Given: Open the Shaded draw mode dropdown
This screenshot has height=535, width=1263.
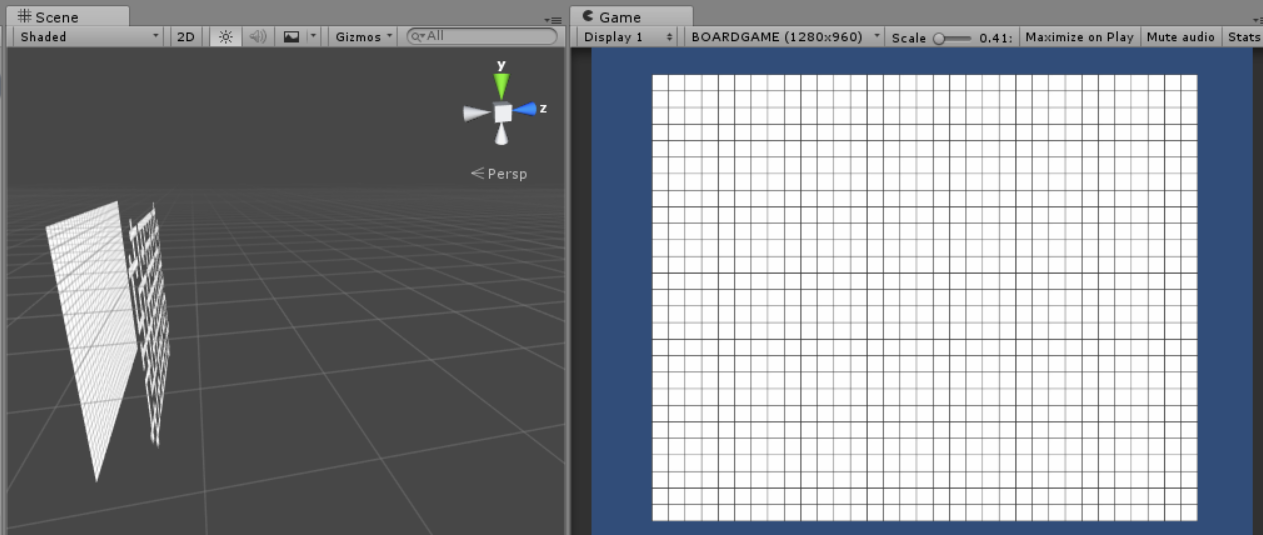Looking at the screenshot, I should (88, 37).
